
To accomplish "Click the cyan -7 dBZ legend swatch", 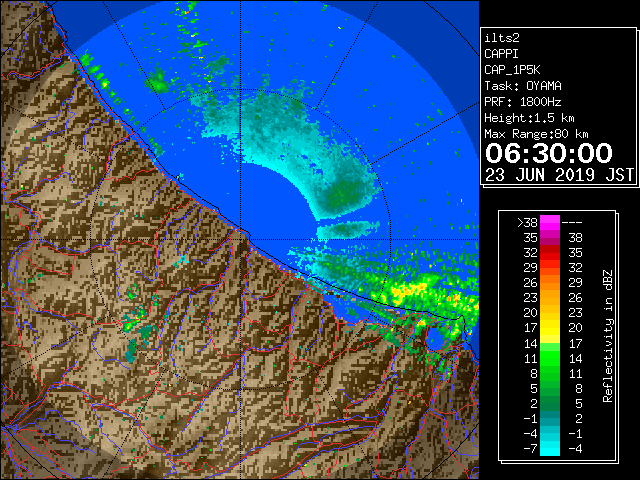I will point(550,448).
